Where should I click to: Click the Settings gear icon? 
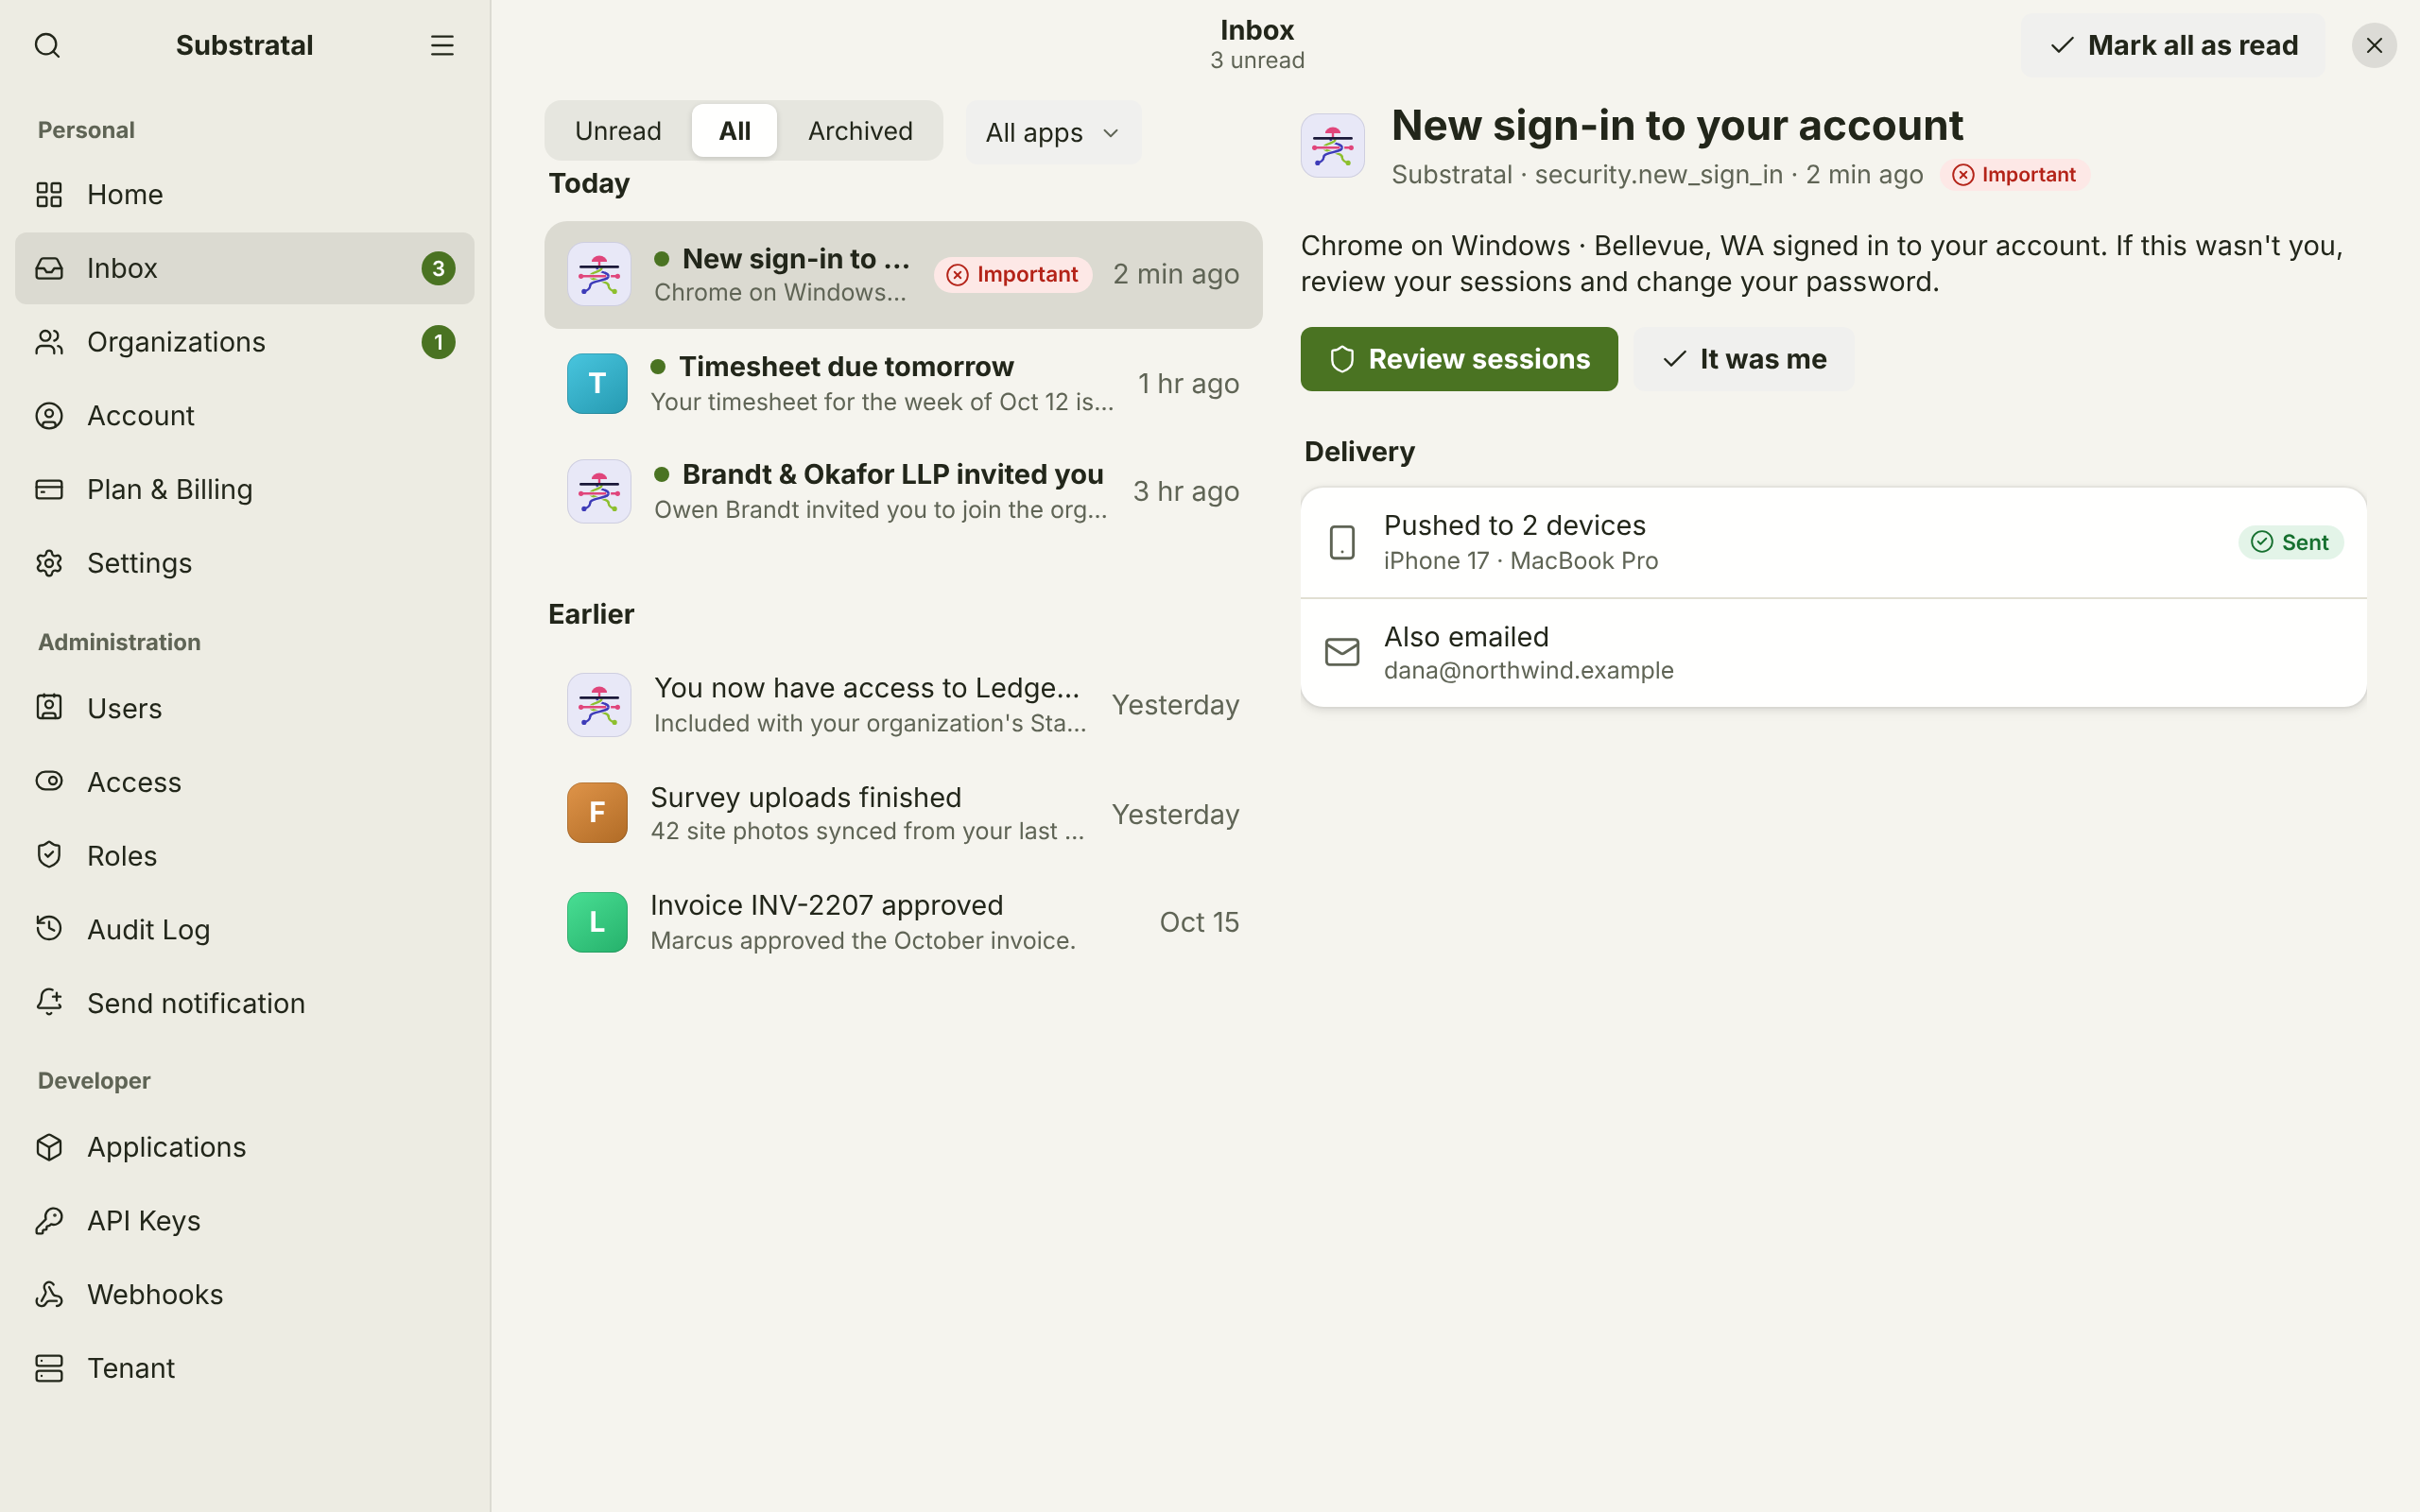coord(49,563)
